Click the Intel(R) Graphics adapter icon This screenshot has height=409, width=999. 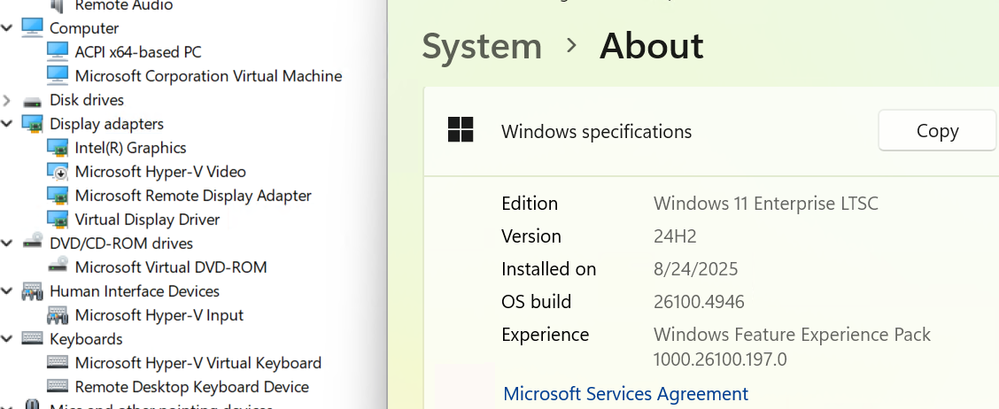[x=58, y=148]
